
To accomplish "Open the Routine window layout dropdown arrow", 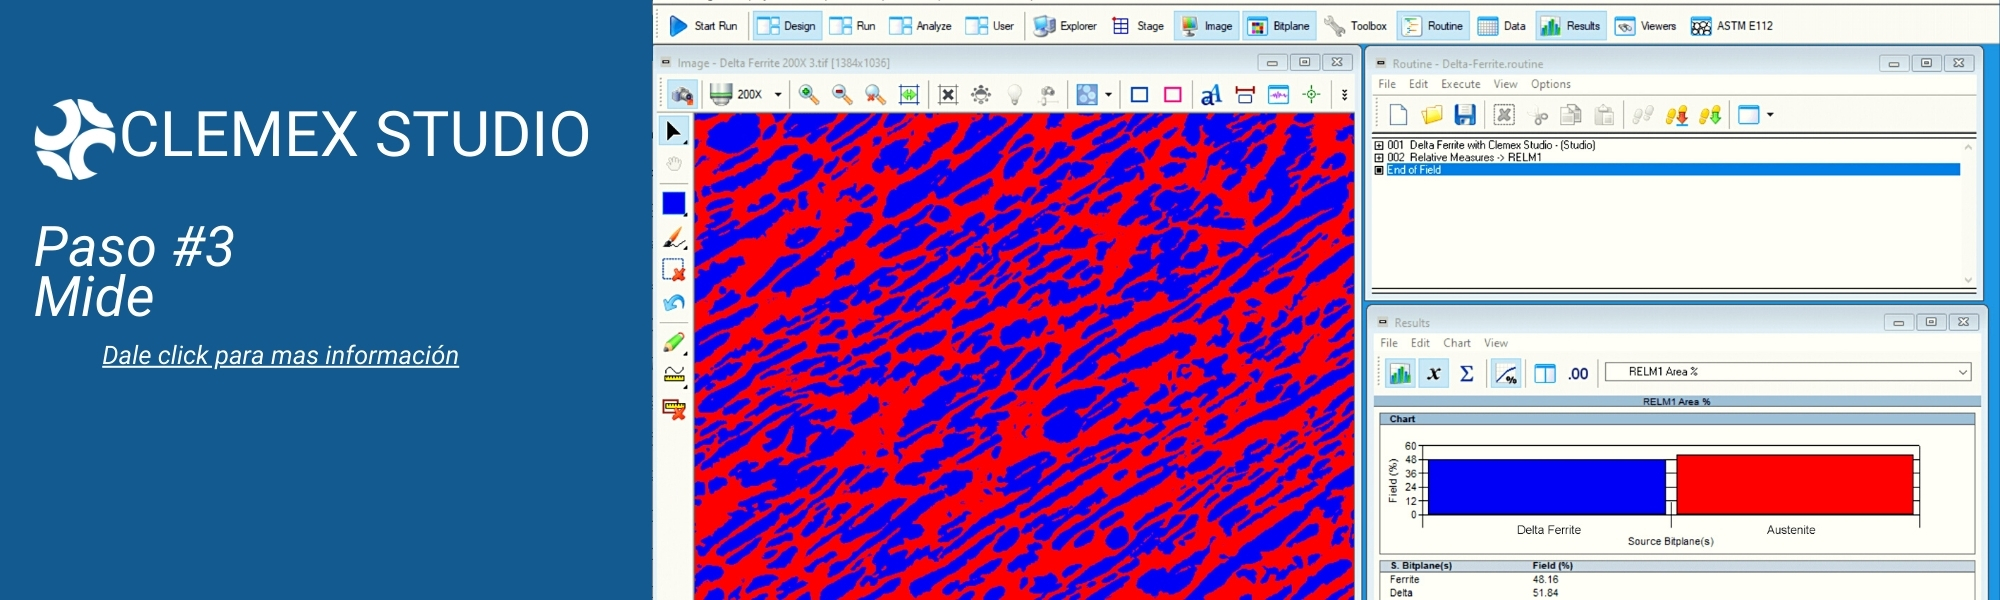I will coord(1770,115).
